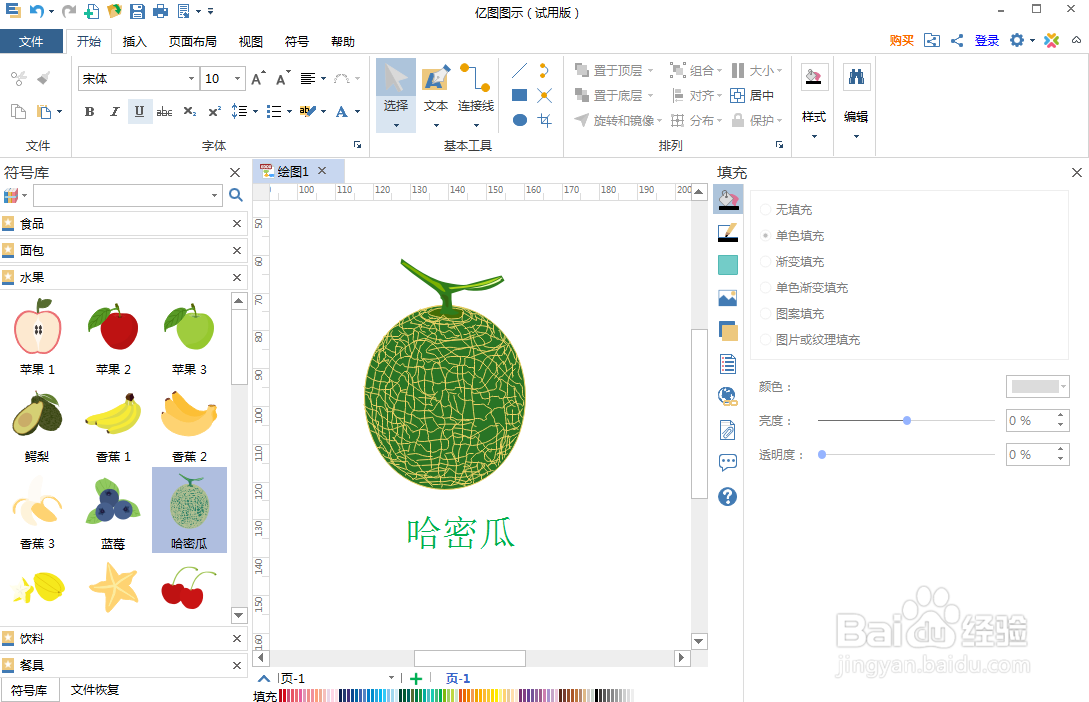Open the symbol library search dropdown
This screenshot has width=1089, height=702.
pos(214,195)
